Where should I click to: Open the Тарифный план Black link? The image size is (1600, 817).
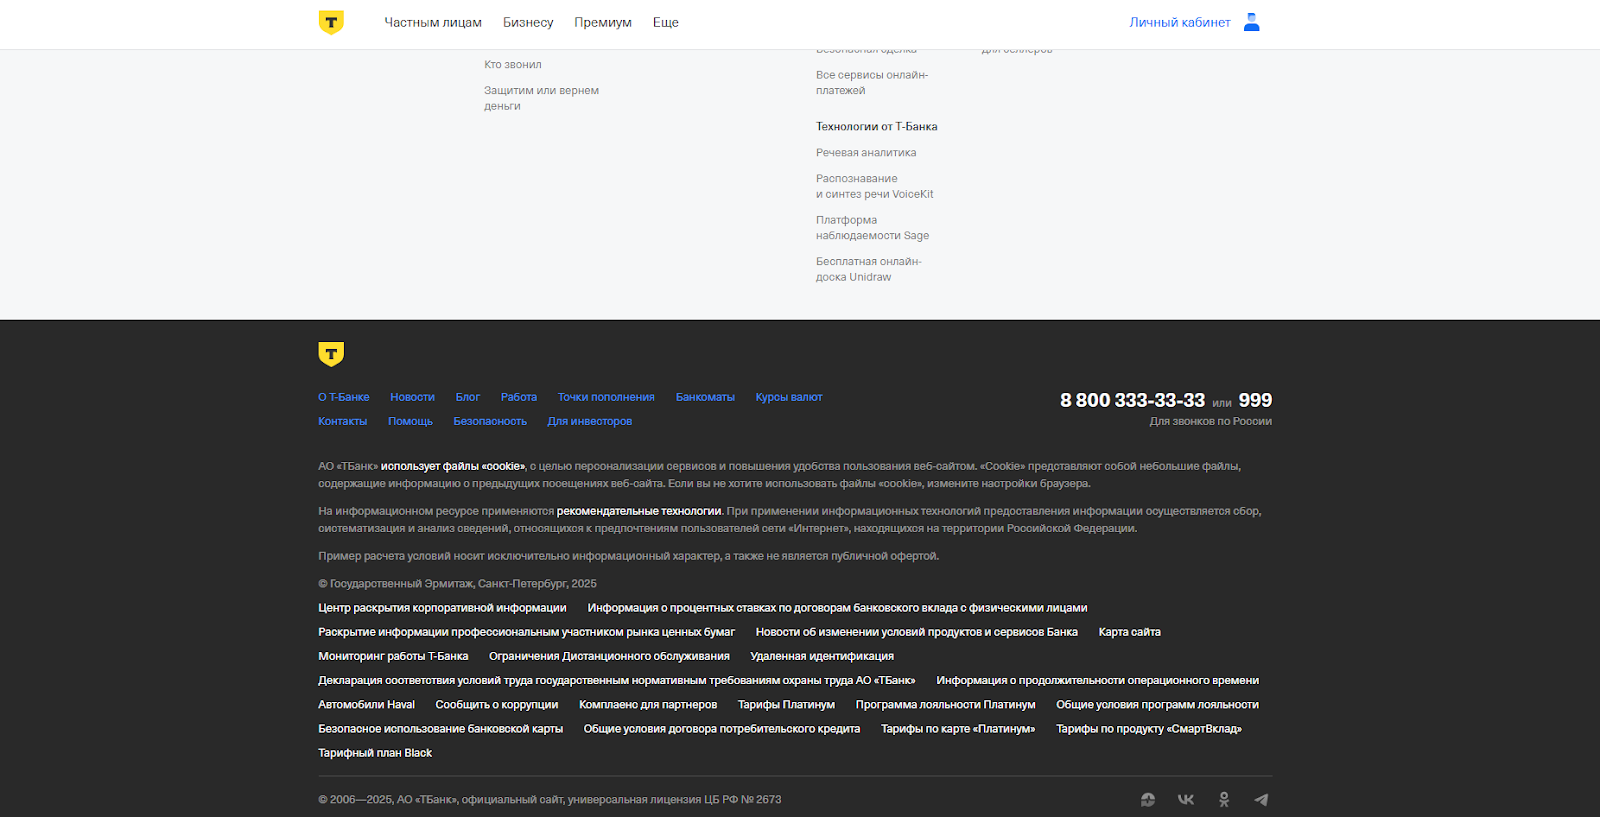tap(375, 753)
